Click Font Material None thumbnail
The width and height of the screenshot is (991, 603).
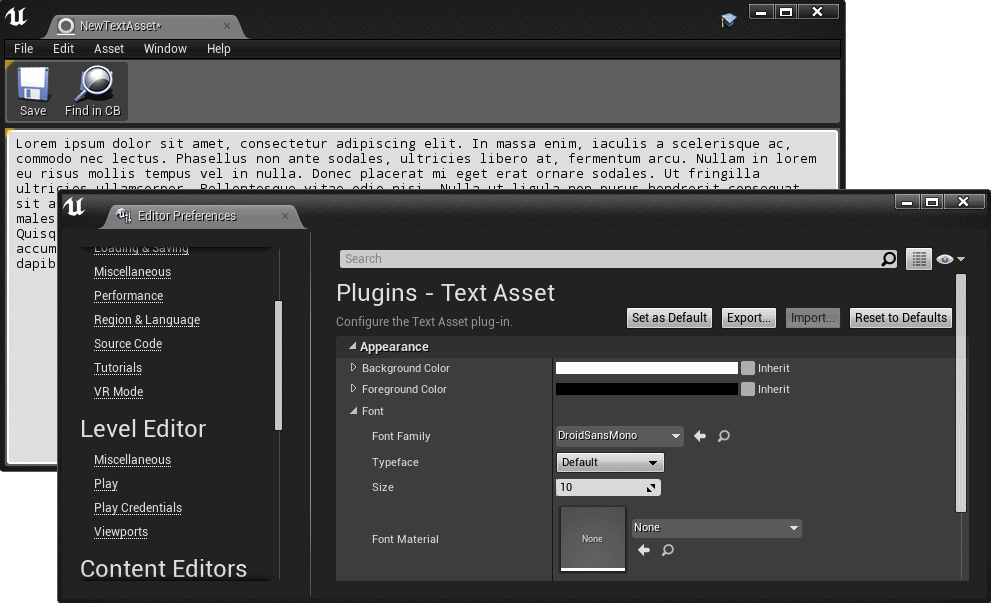tap(593, 539)
